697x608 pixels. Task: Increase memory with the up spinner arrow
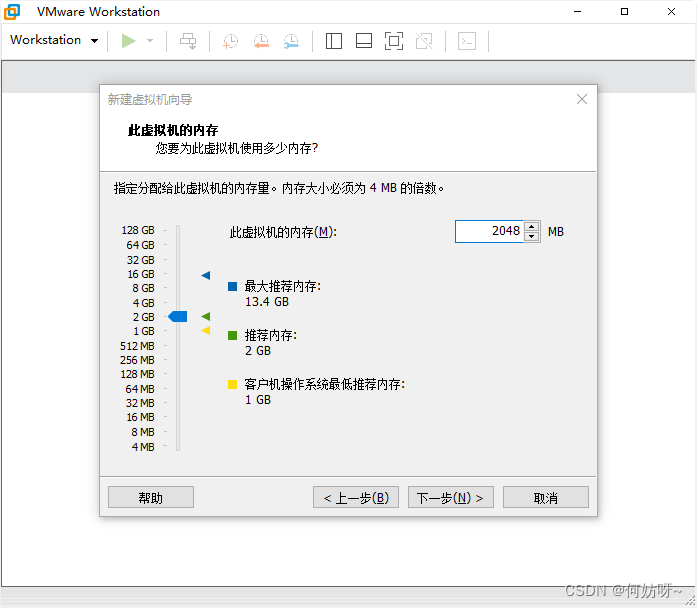532,227
